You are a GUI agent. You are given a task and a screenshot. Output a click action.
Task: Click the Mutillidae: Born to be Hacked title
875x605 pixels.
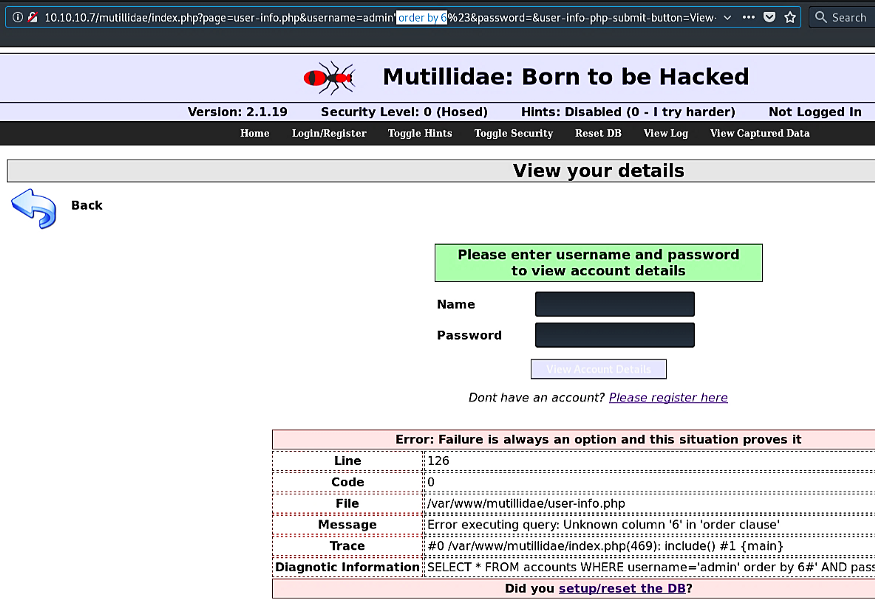click(565, 76)
